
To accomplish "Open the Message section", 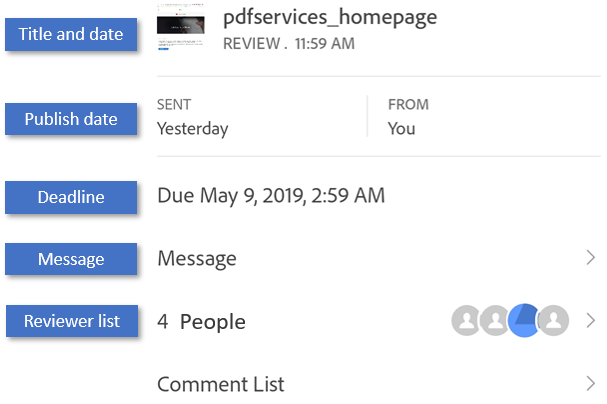I will (197, 259).
